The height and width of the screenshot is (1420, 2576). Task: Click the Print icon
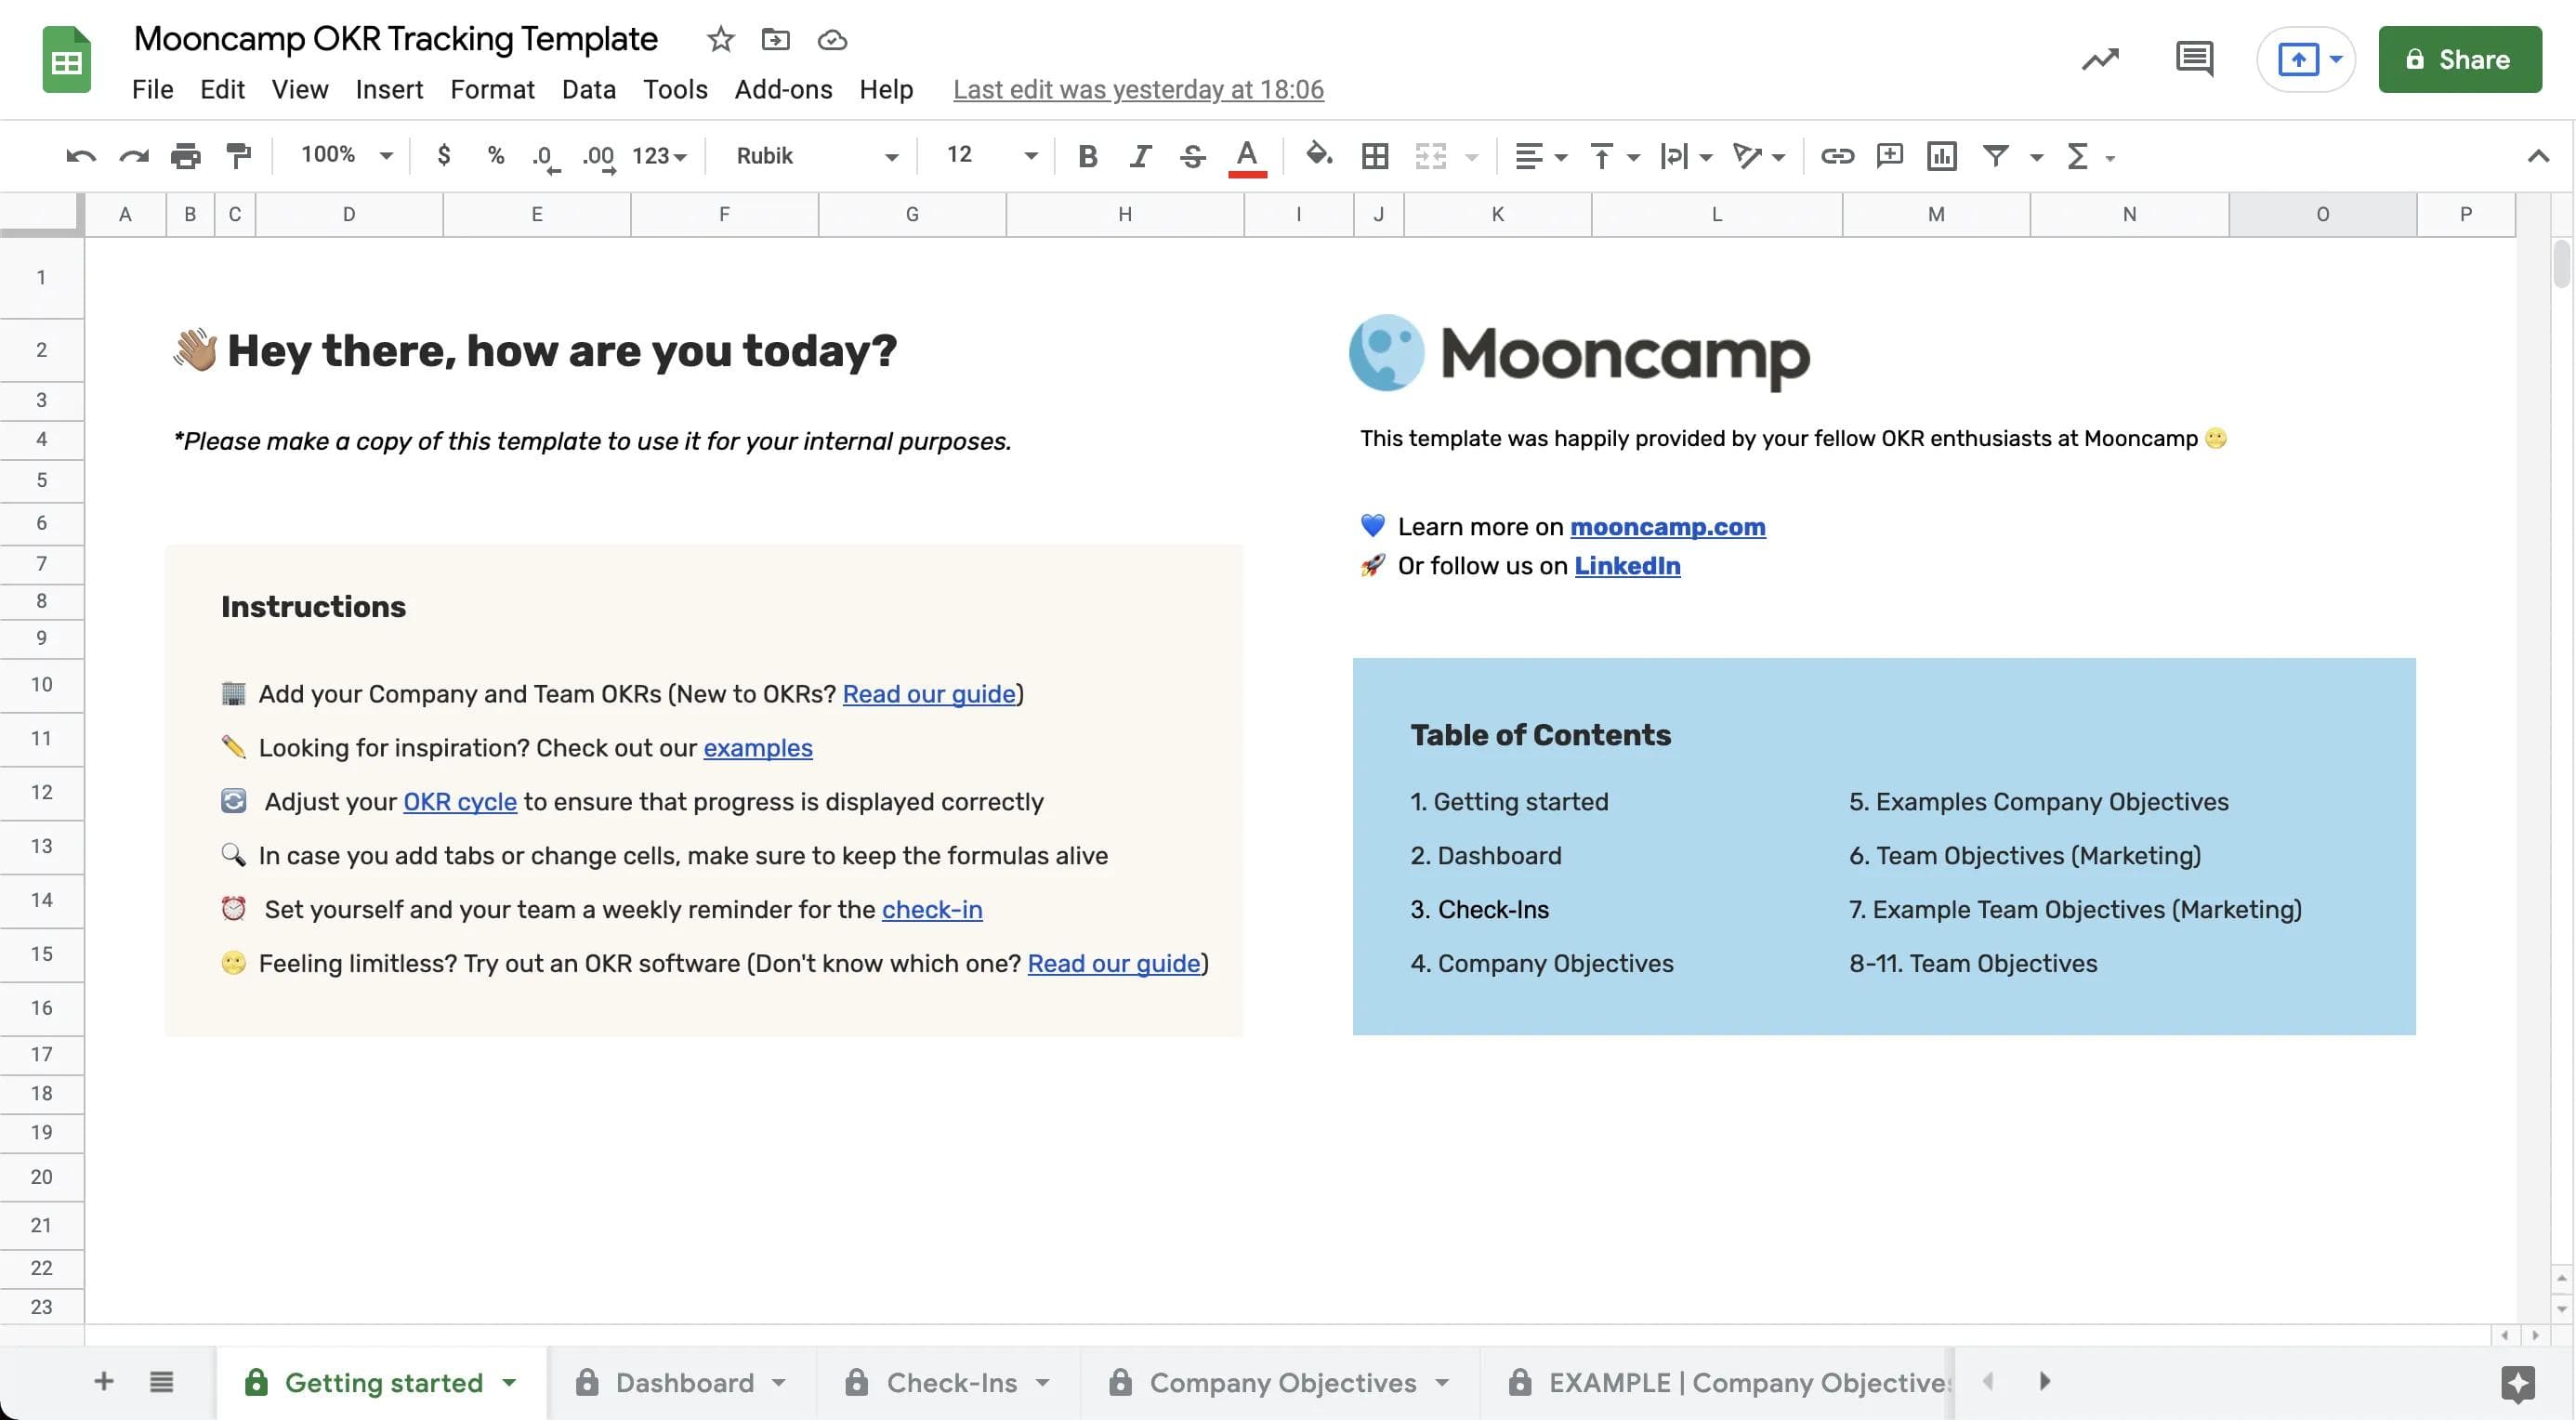point(185,156)
